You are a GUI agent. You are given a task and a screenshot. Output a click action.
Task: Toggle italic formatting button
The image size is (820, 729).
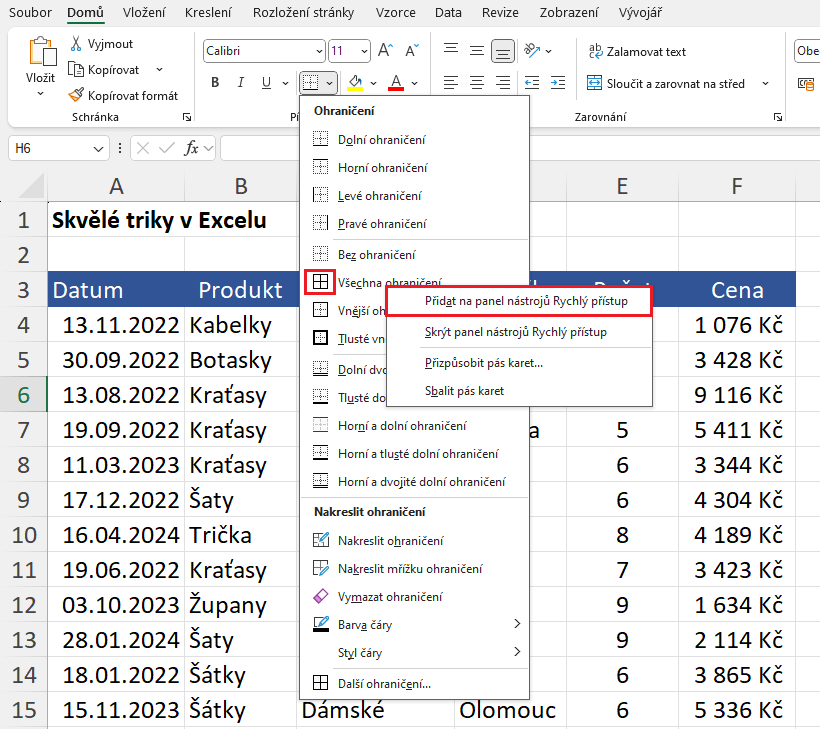(x=241, y=83)
